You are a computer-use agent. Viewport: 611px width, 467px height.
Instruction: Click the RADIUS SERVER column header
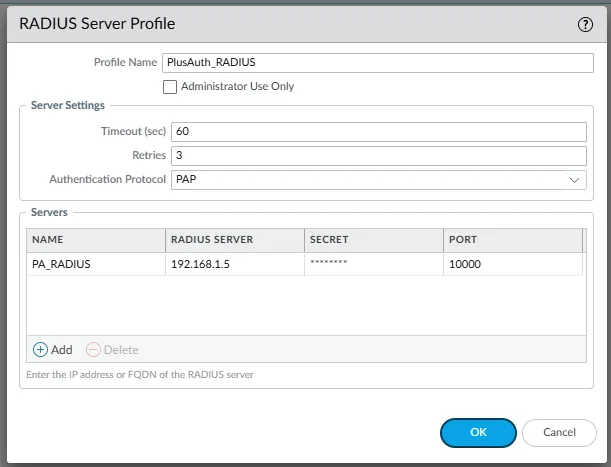coord(234,240)
